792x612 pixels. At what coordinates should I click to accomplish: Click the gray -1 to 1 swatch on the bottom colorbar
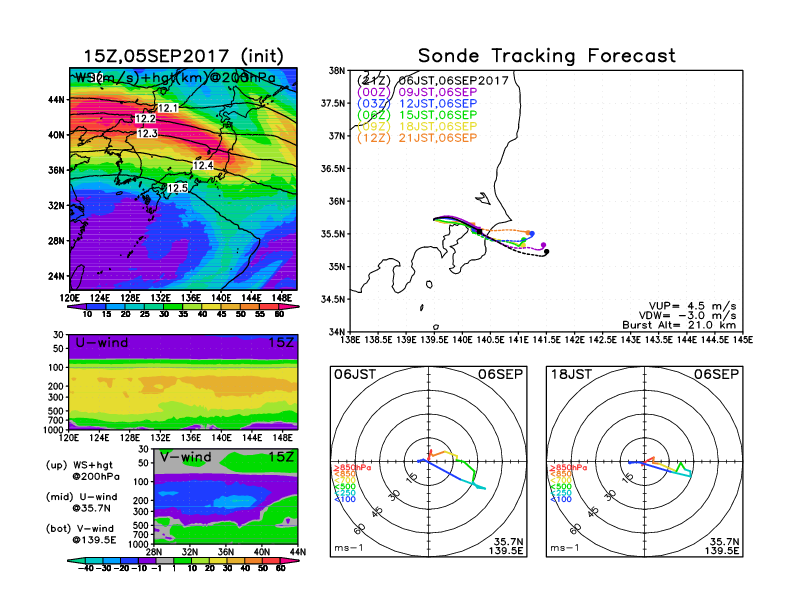165,561
